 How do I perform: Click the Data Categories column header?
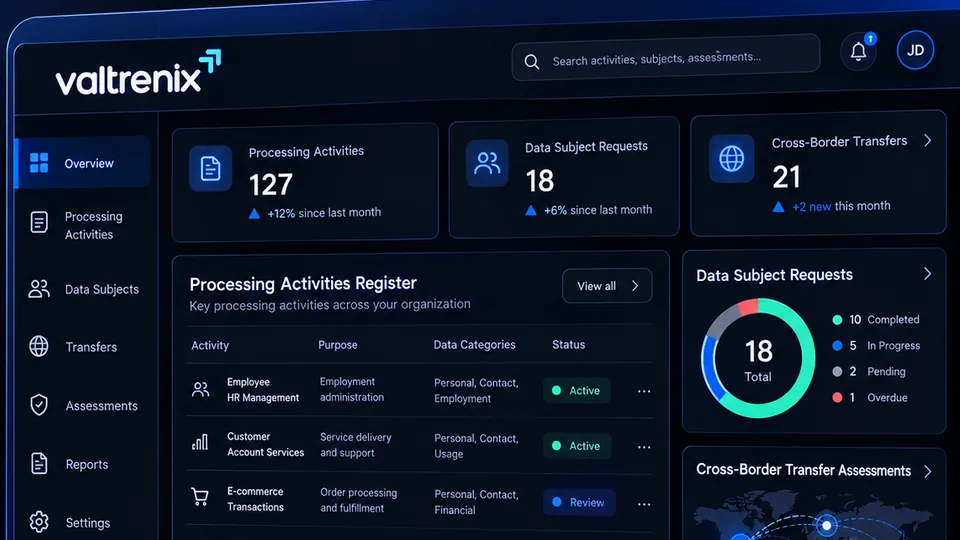click(474, 345)
